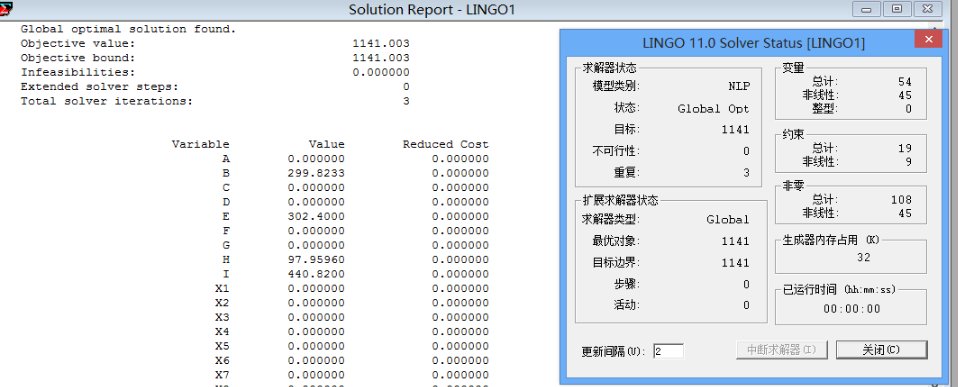Screen dimensions: 958x387
Task: Select variable H value 97.95960
Action: 316,260
